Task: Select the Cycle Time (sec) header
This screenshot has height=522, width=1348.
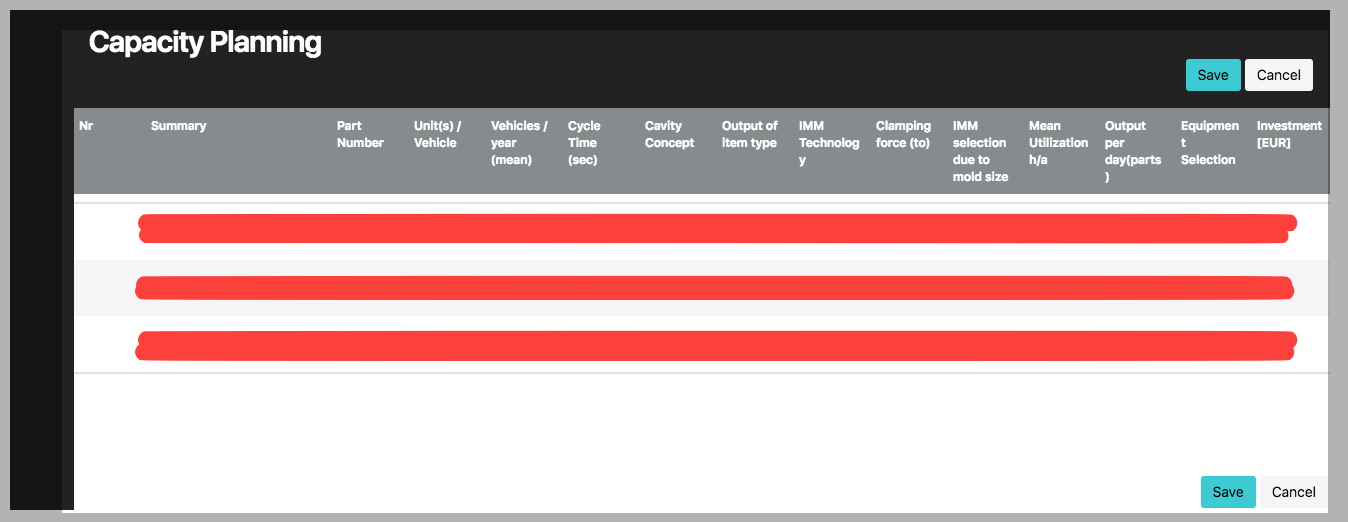Action: [x=584, y=143]
